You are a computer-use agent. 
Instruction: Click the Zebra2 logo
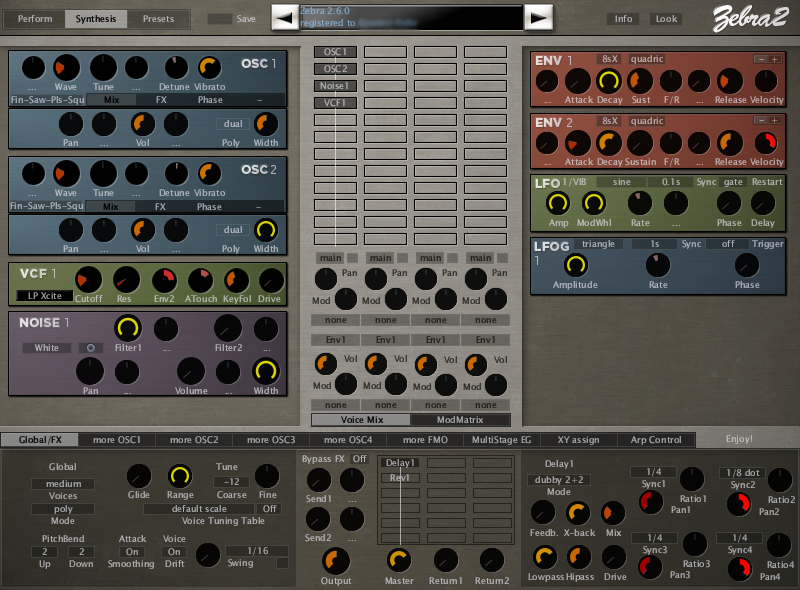click(750, 18)
